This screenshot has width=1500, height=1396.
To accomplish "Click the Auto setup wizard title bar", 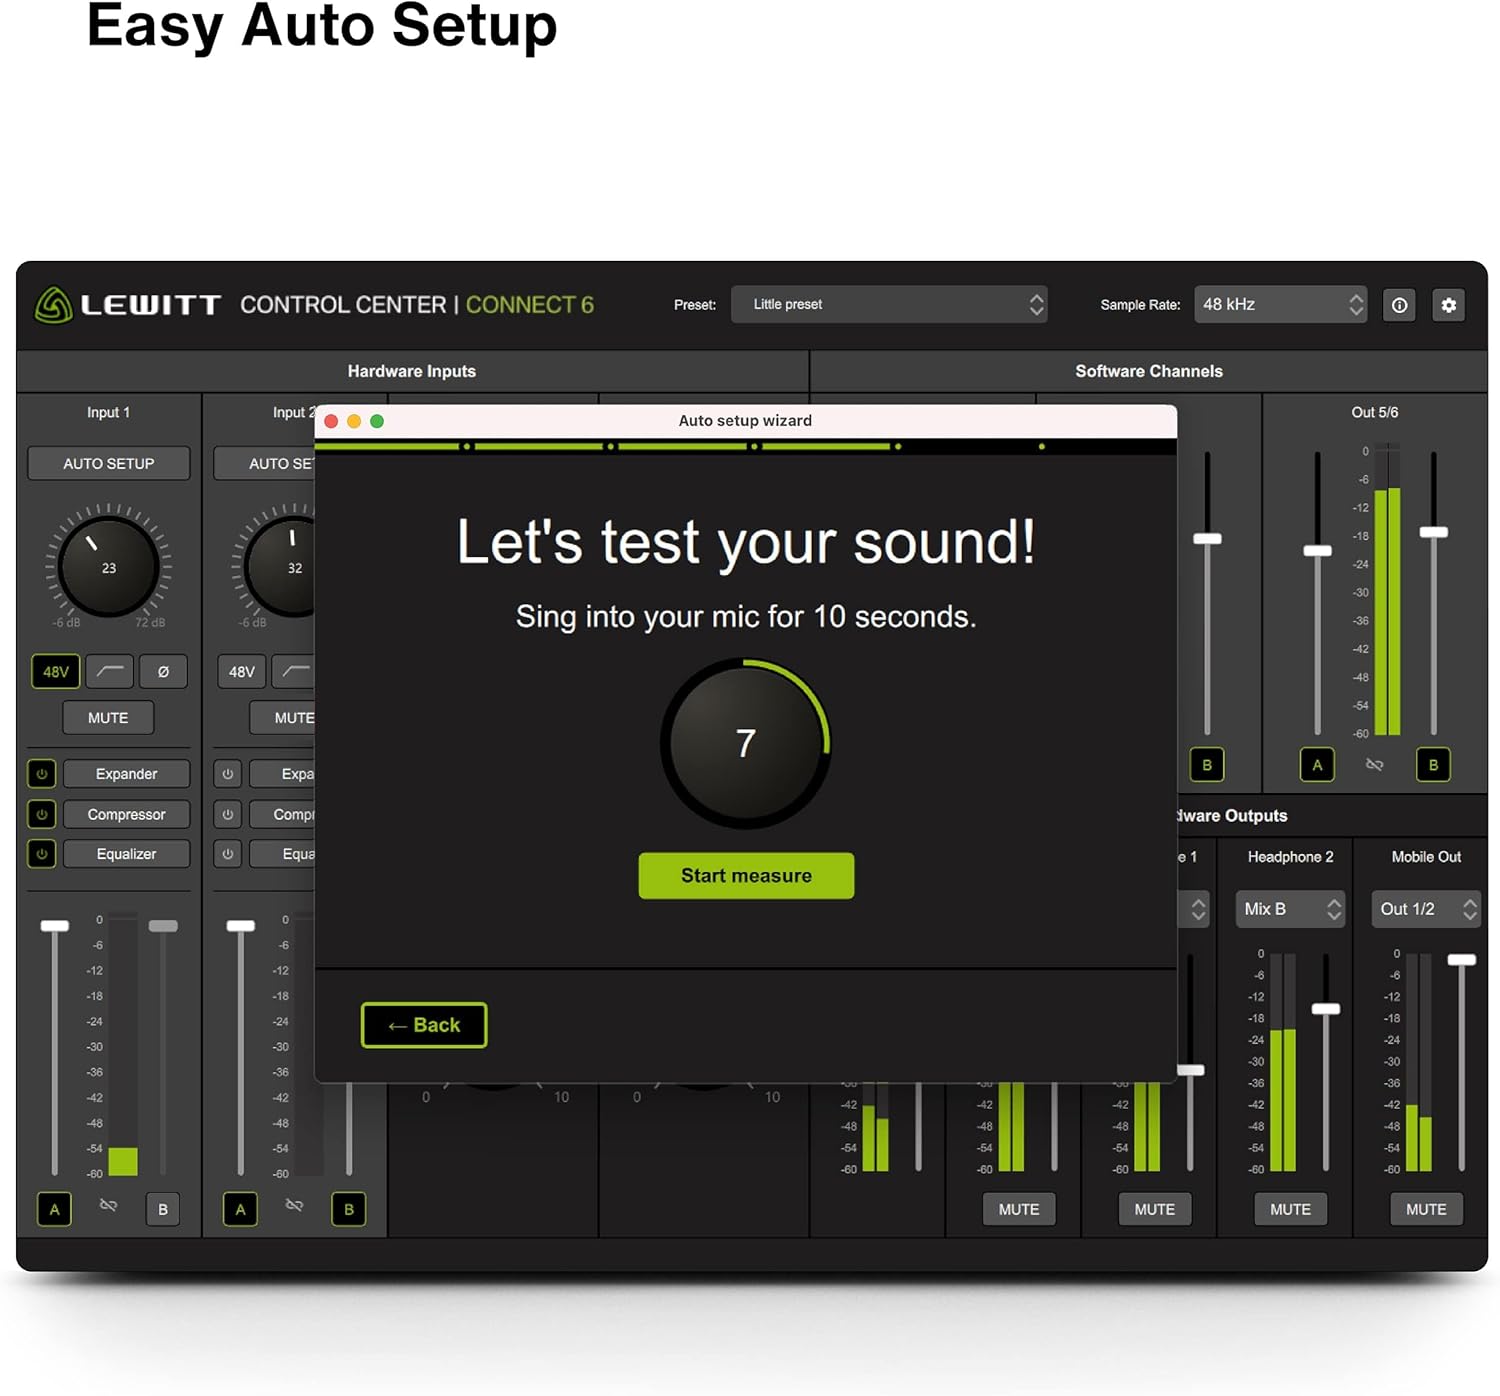I will pos(746,421).
